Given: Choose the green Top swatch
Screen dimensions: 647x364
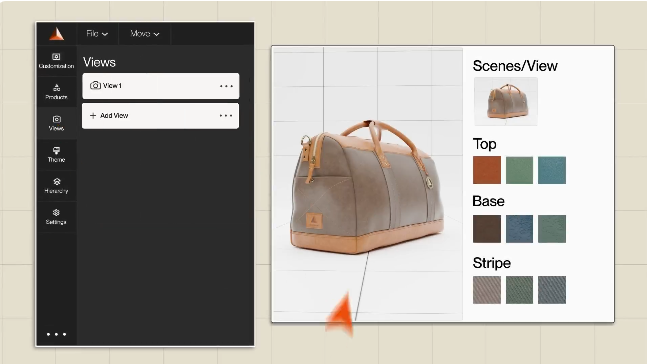Looking at the screenshot, I should (x=519, y=170).
